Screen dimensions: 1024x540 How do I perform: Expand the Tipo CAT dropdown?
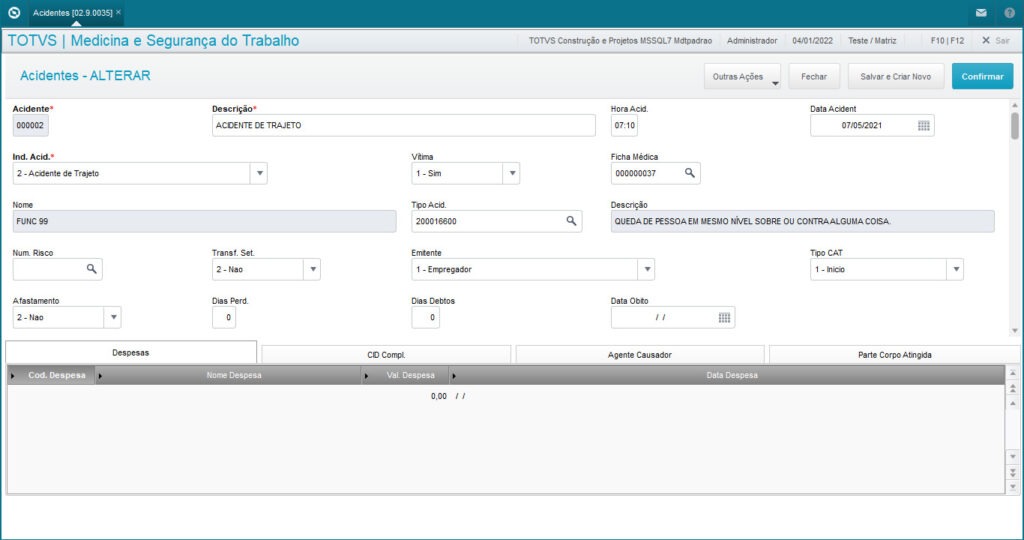click(955, 269)
